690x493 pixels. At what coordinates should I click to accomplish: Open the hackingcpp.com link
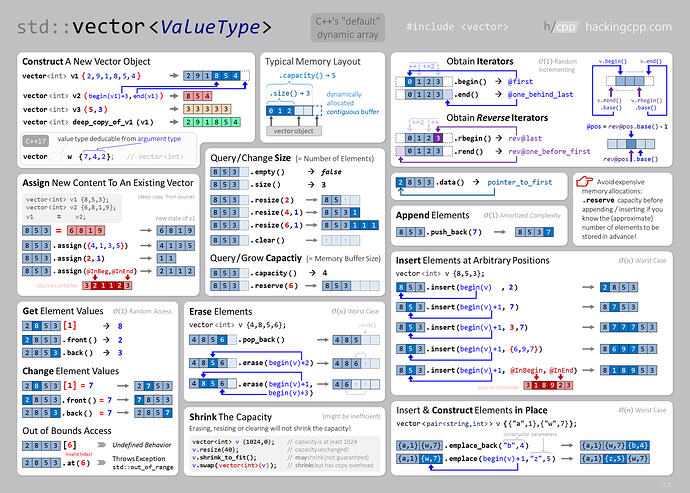[628, 27]
